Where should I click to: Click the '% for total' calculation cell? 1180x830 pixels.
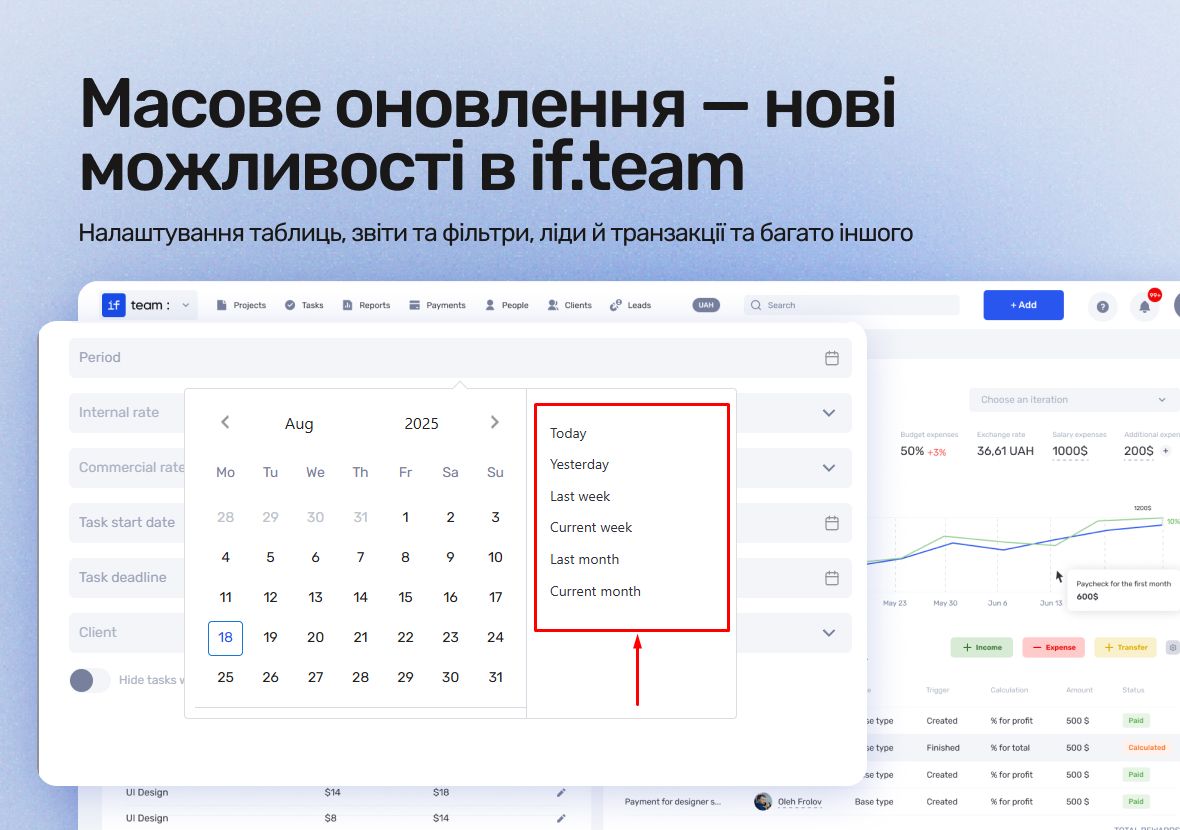[x=1010, y=748]
